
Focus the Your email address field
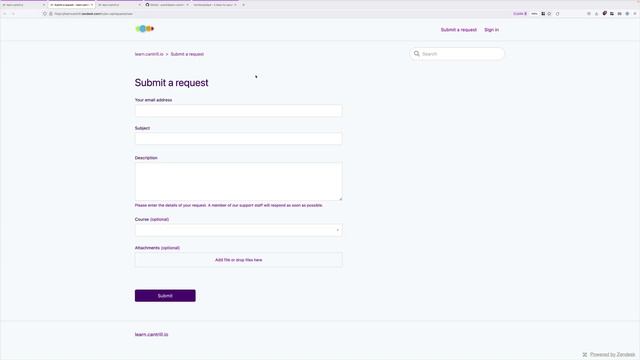[238, 111]
